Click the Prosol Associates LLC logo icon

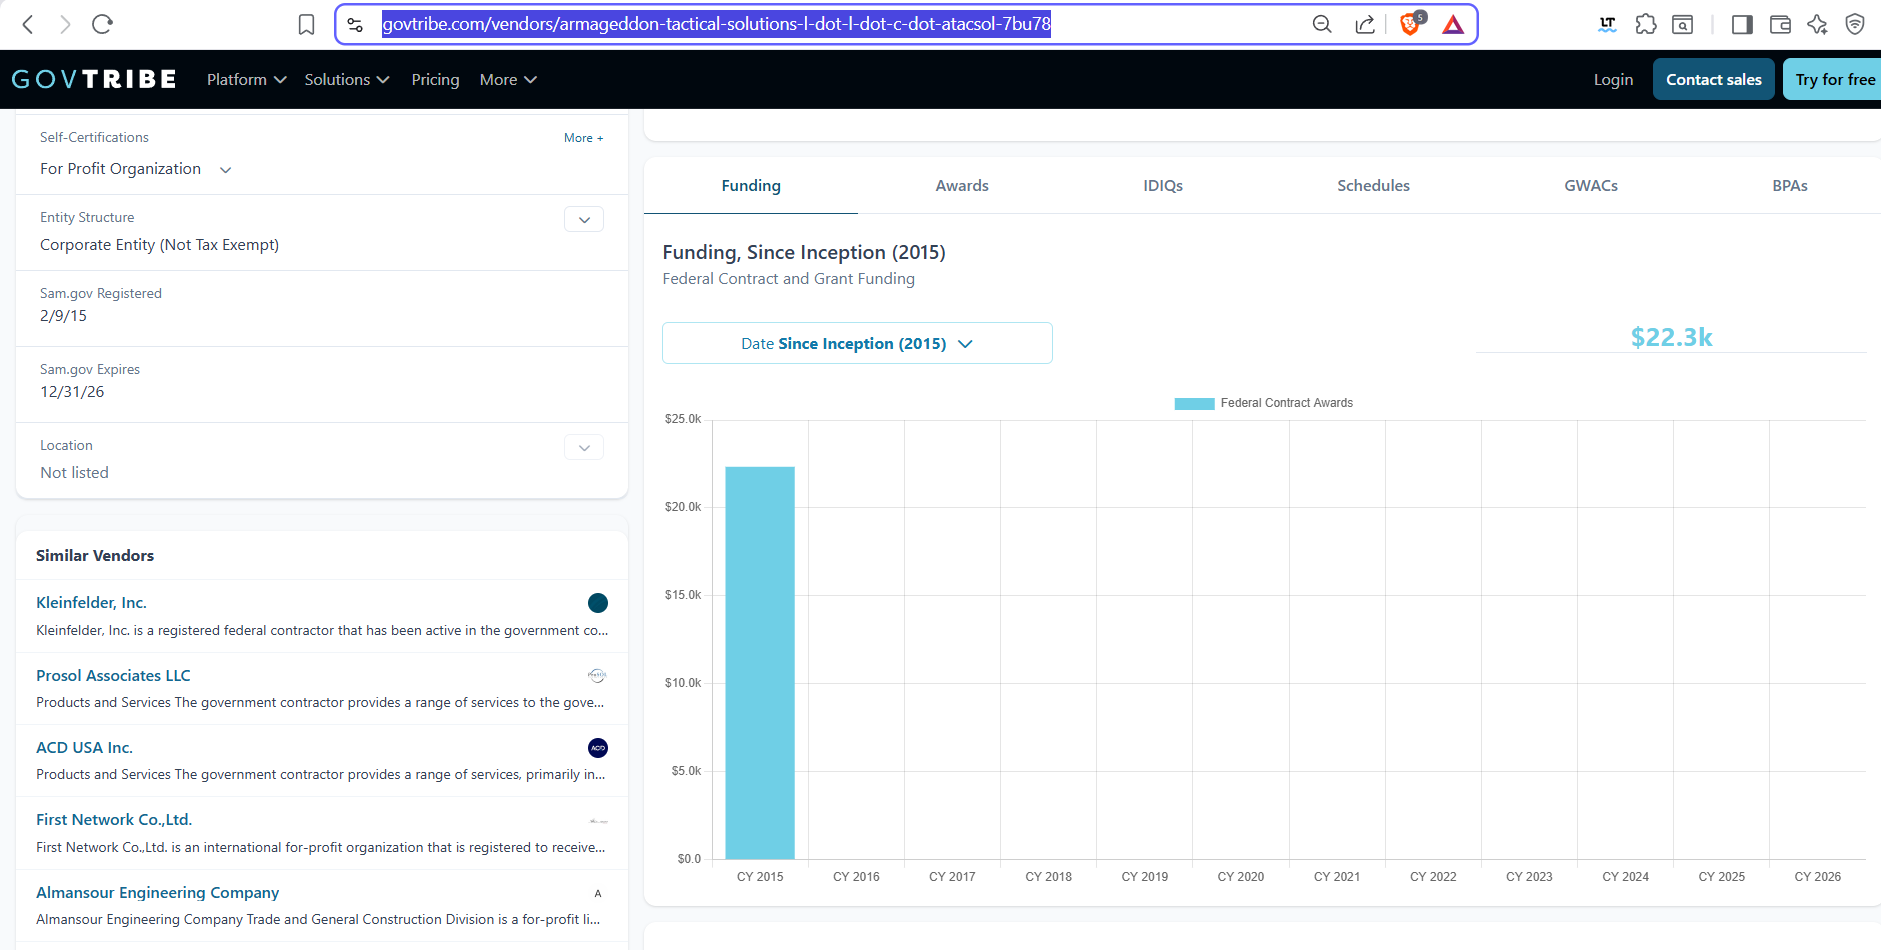coord(597,675)
